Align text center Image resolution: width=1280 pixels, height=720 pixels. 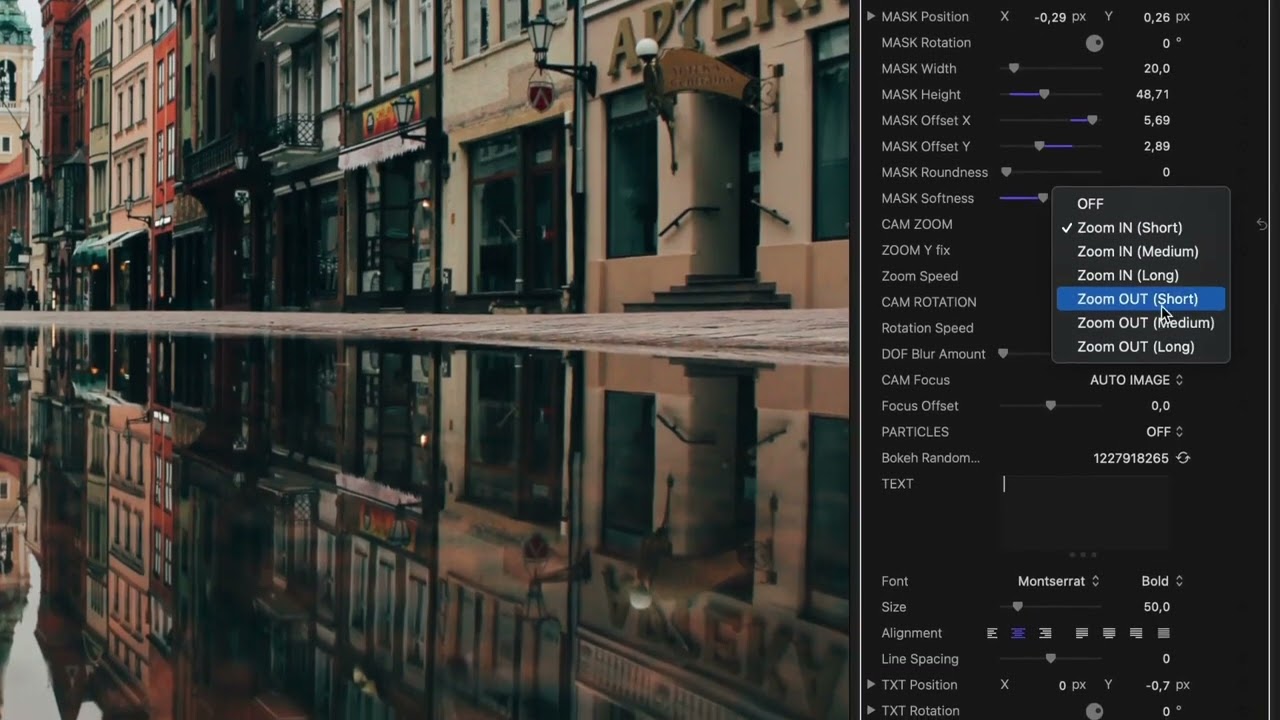[1019, 633]
